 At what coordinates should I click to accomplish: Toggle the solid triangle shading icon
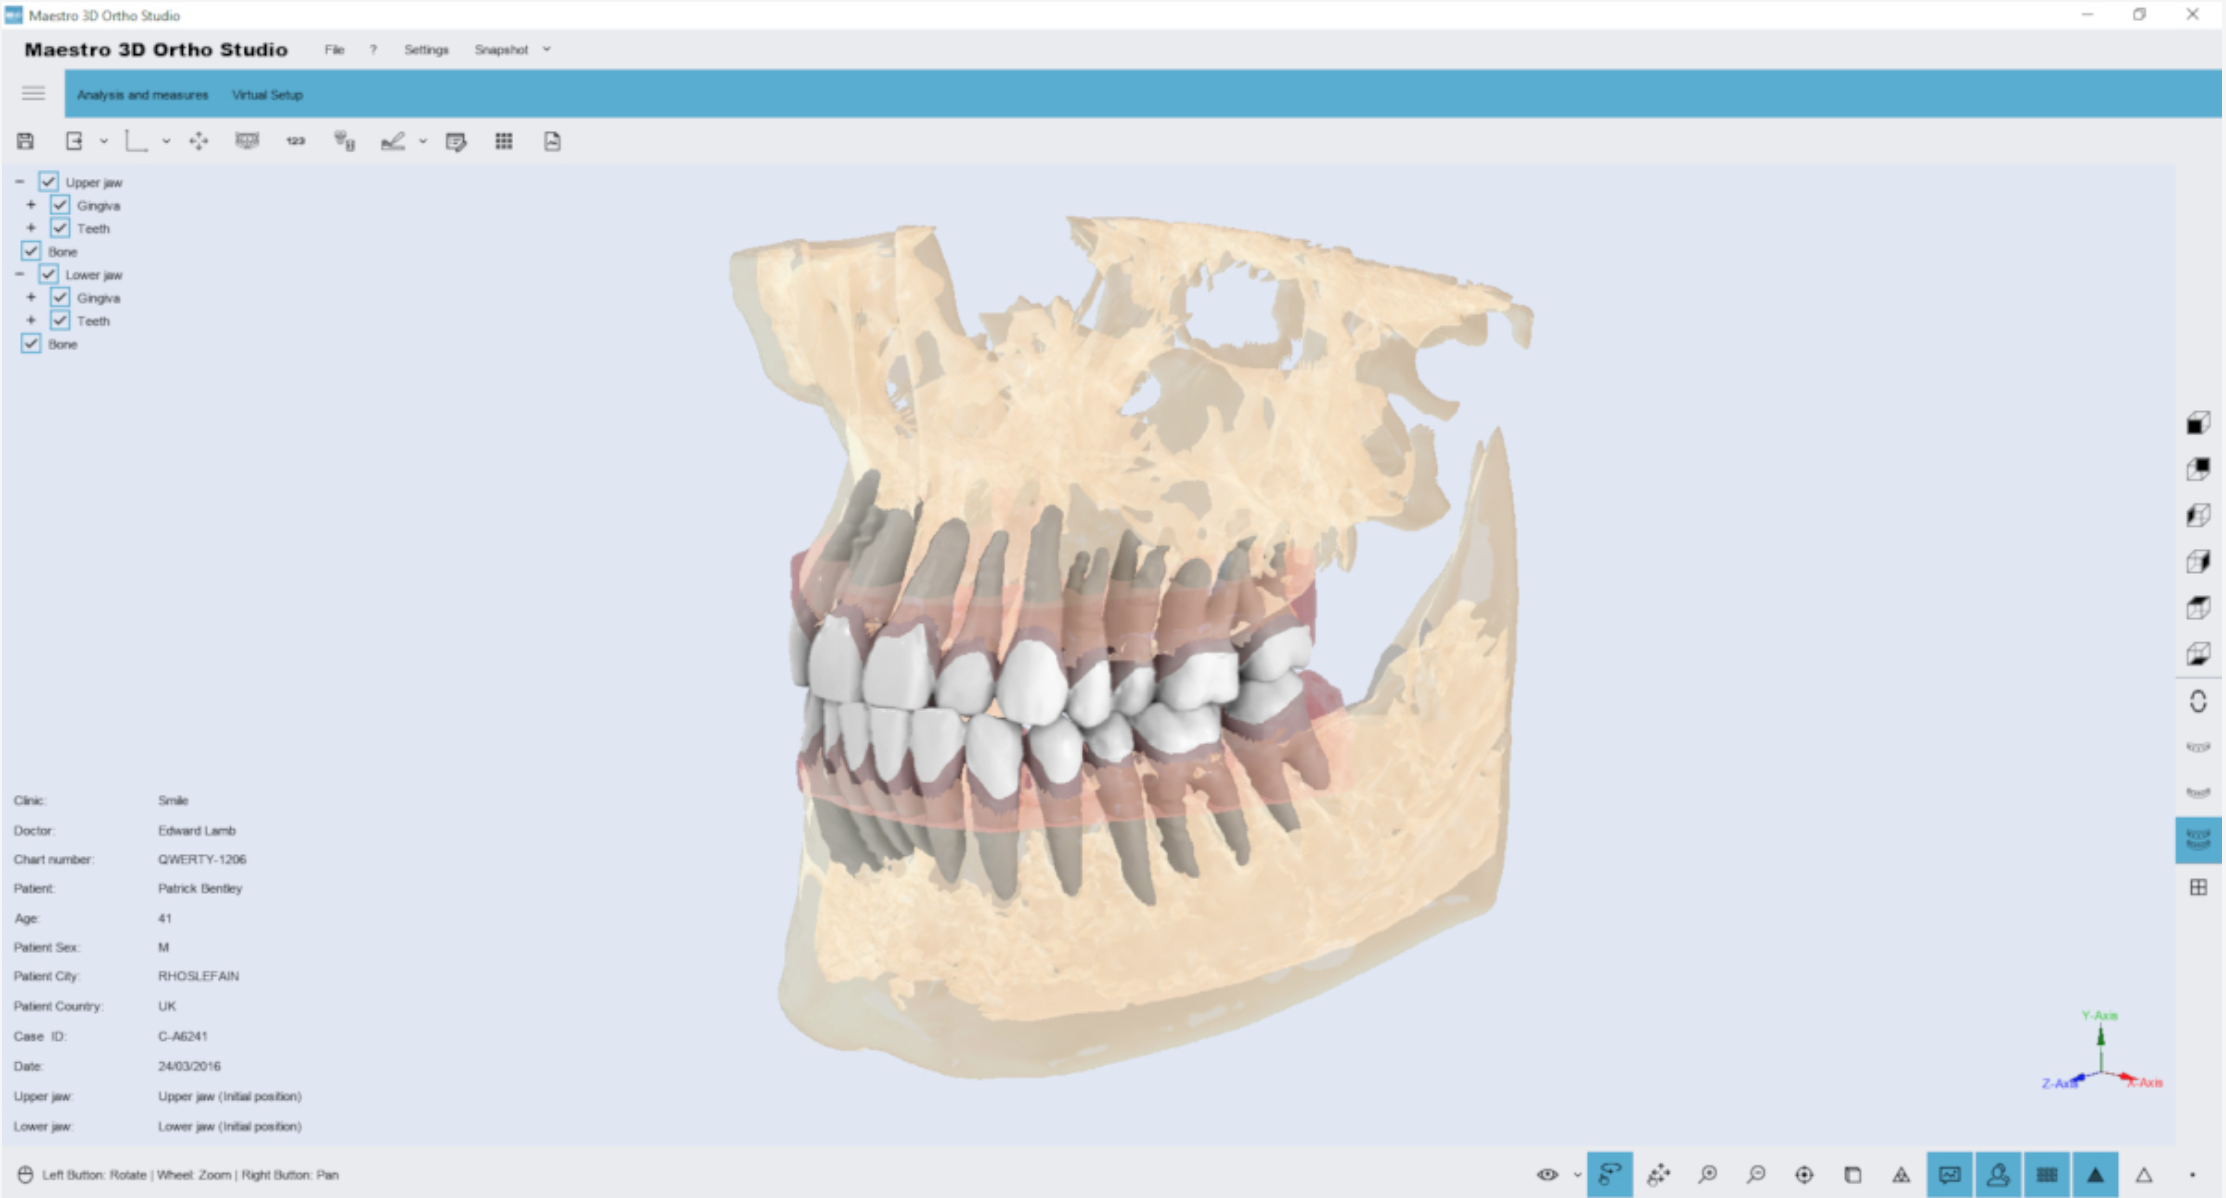[2095, 1174]
